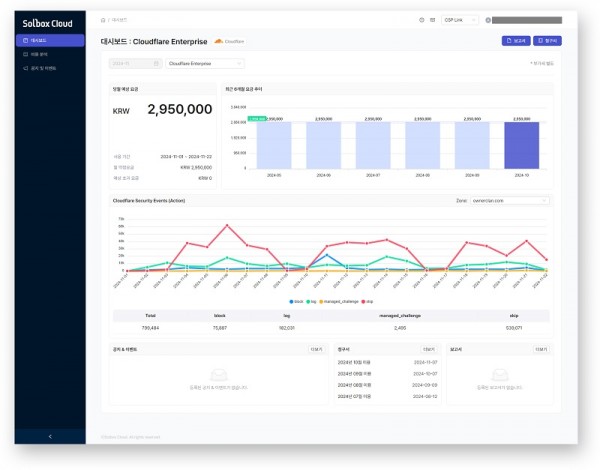Click the block column header in table
The height and width of the screenshot is (470, 600).
pos(220,316)
